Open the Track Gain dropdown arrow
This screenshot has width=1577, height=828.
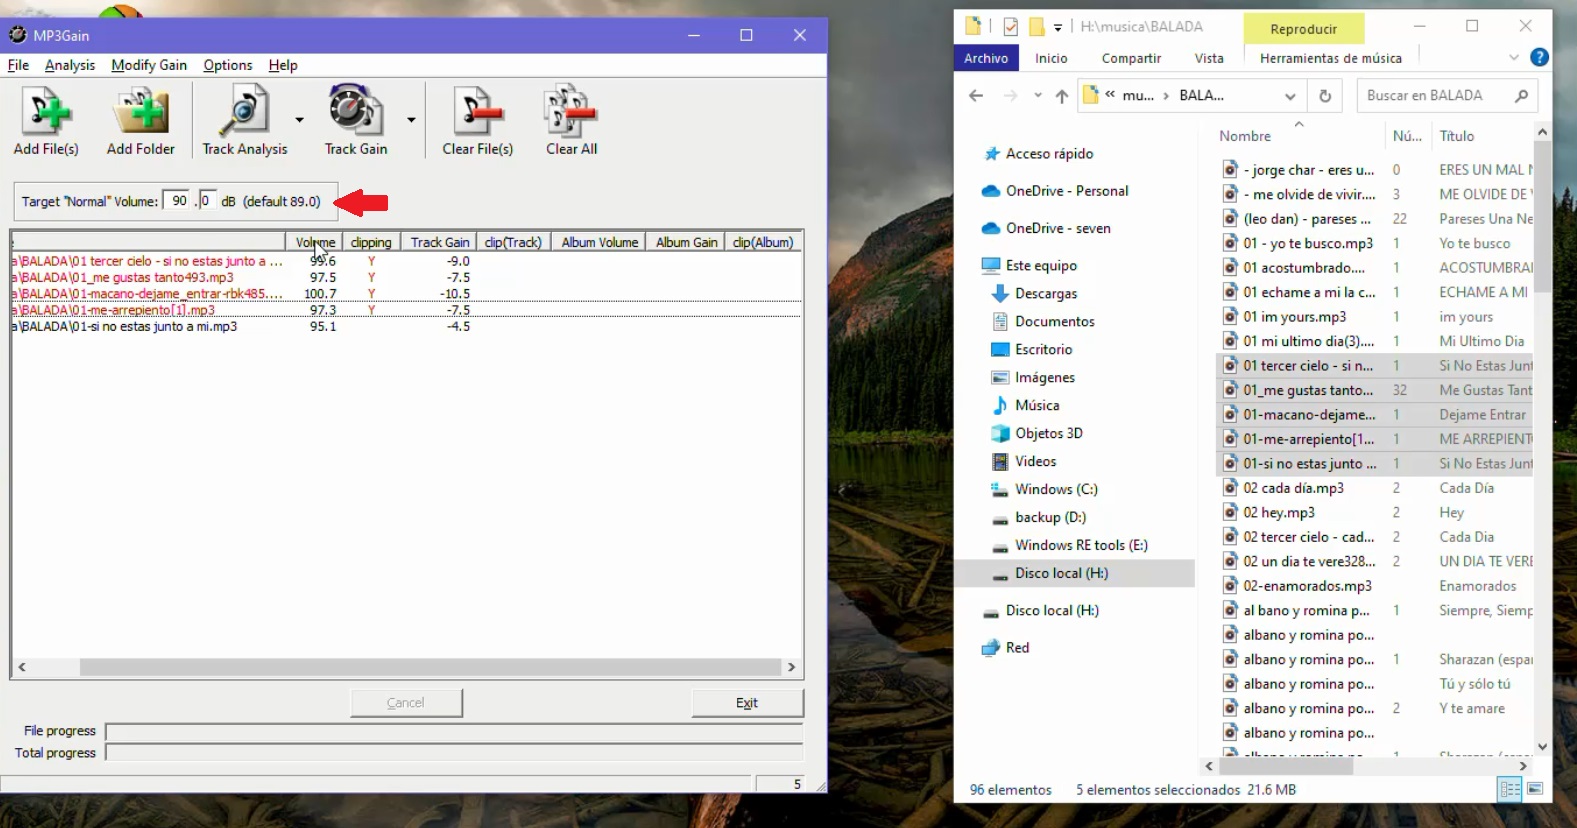click(x=411, y=120)
